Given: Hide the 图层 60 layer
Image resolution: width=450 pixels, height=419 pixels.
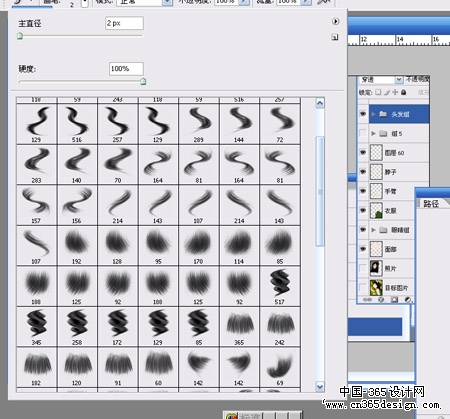Looking at the screenshot, I should click(x=363, y=153).
